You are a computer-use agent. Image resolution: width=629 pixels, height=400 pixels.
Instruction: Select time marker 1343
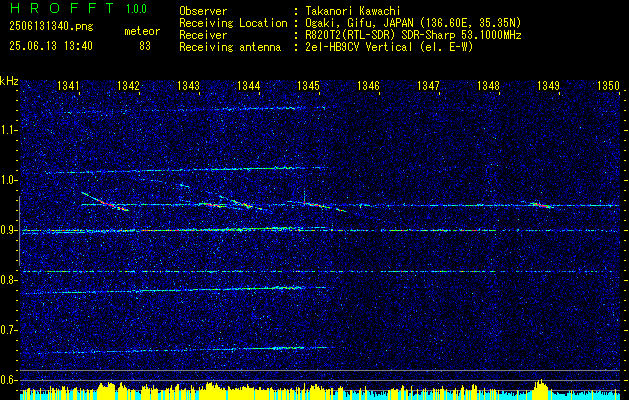189,85
